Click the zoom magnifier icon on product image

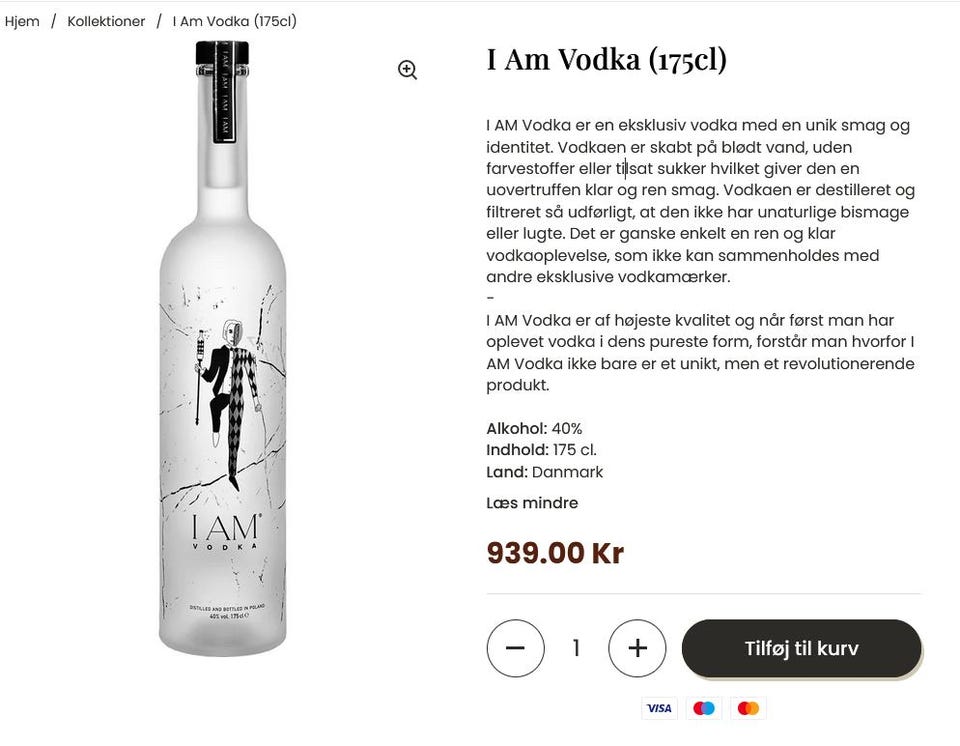point(407,70)
